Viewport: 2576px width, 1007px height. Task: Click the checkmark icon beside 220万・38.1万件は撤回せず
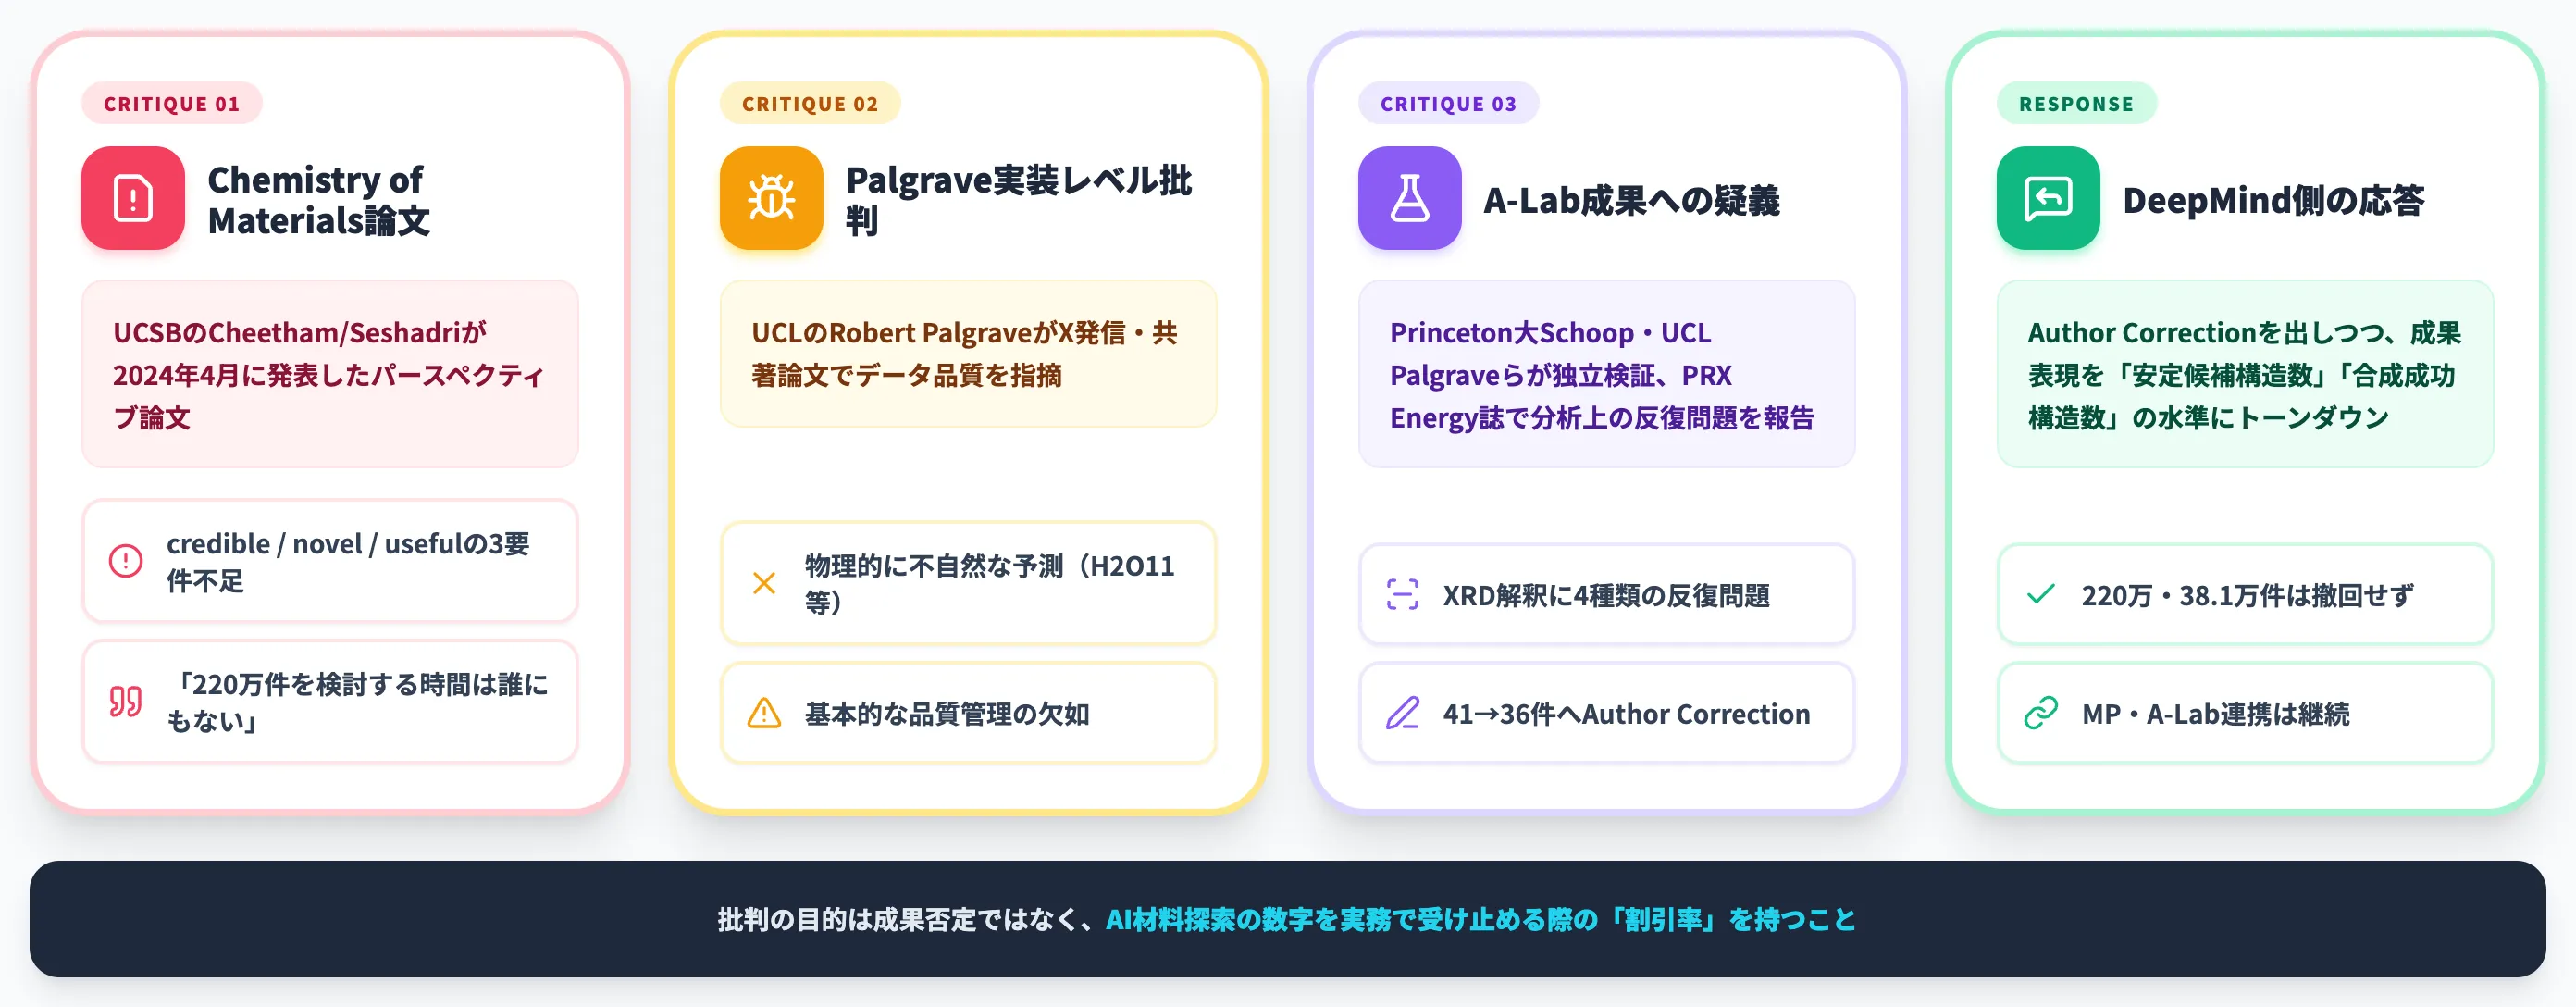click(2041, 594)
